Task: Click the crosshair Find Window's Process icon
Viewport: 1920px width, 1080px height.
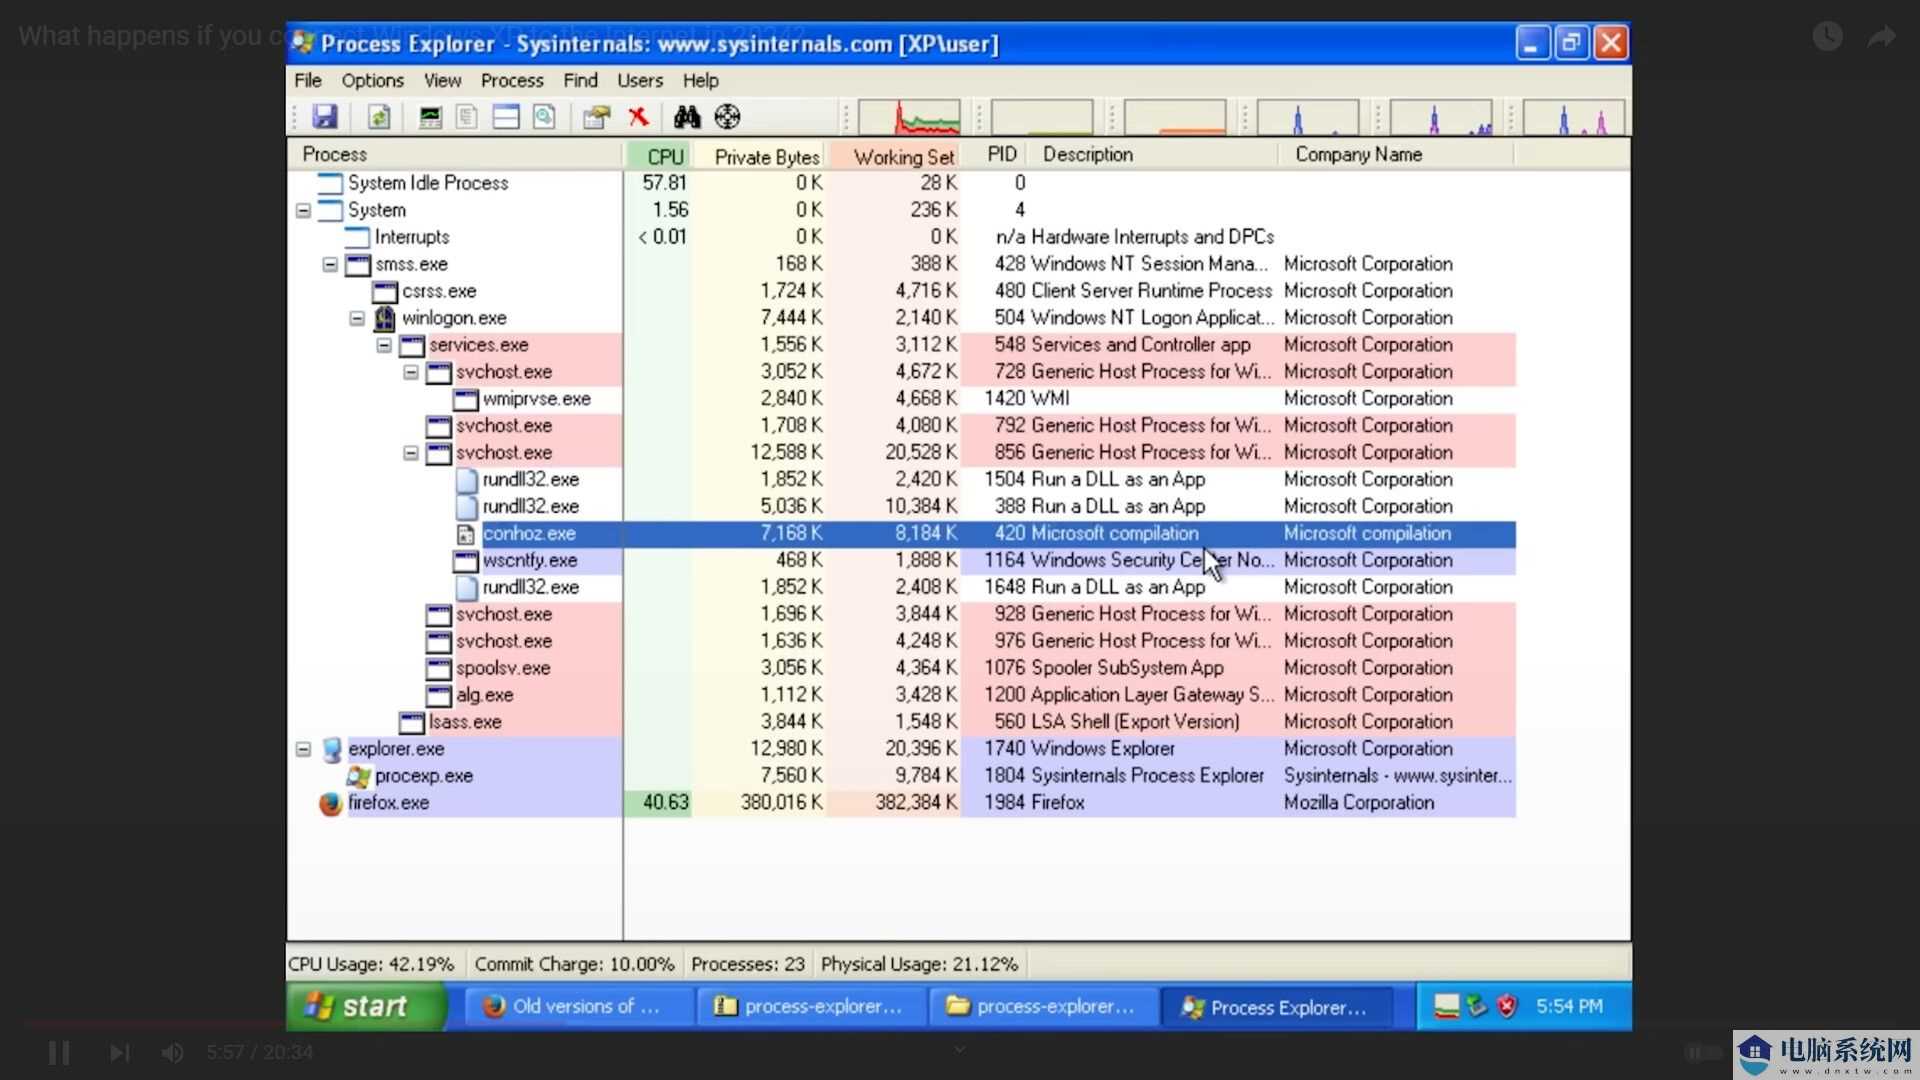Action: 727,117
